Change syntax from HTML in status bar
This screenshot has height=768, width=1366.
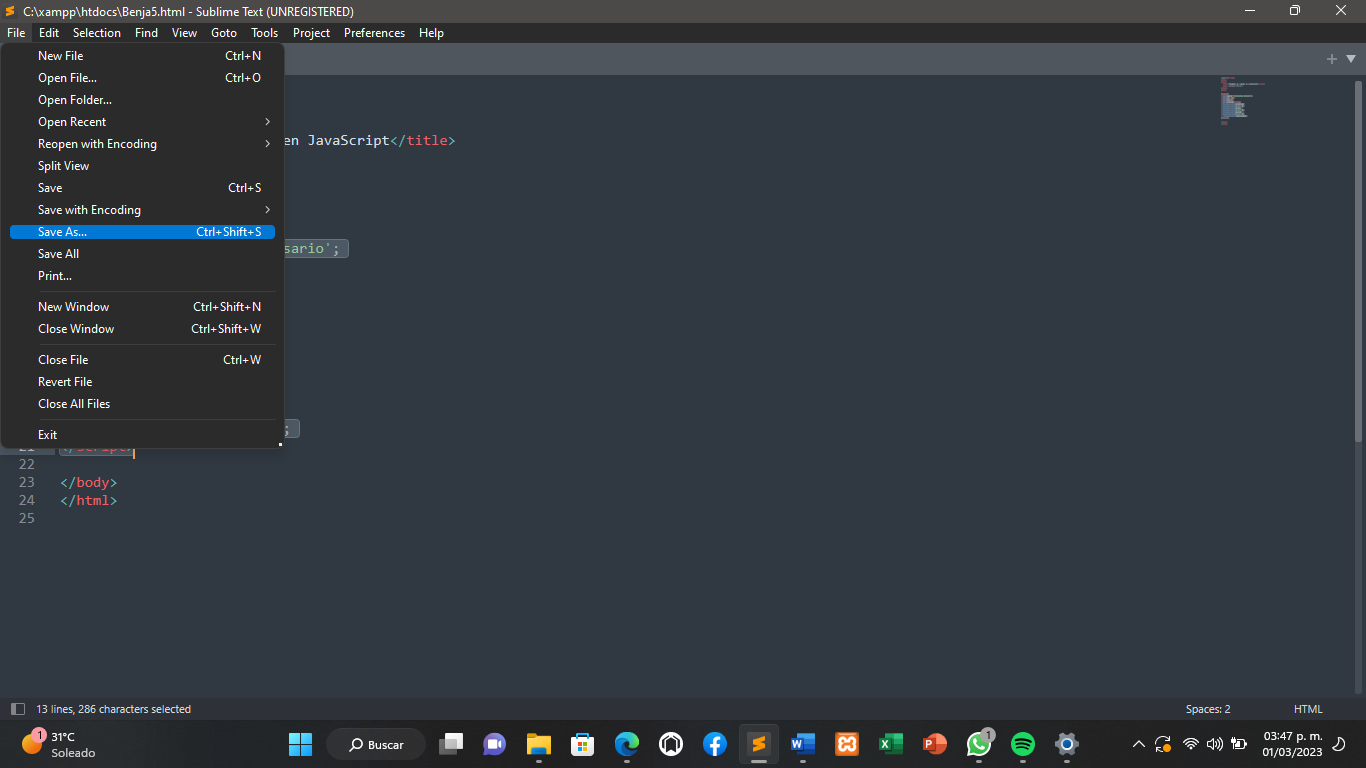1308,709
